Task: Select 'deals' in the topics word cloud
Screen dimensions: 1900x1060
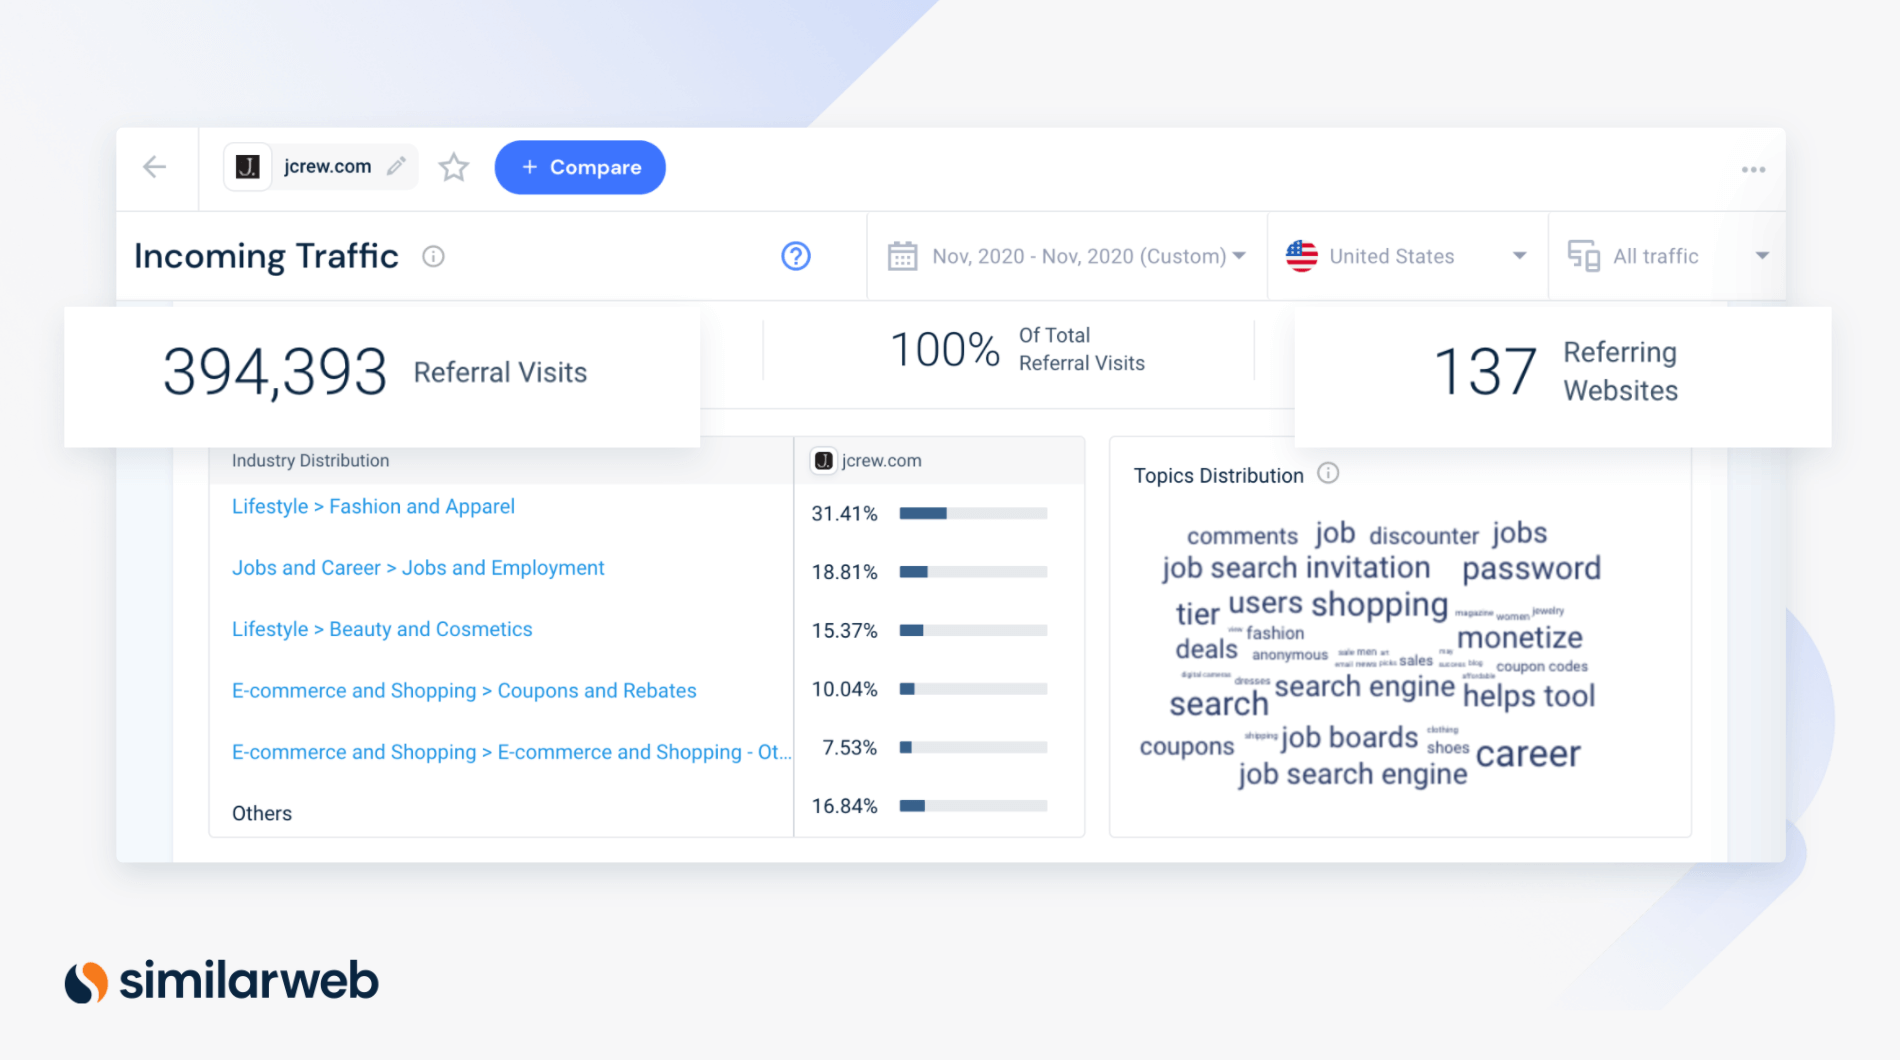Action: 1206,650
